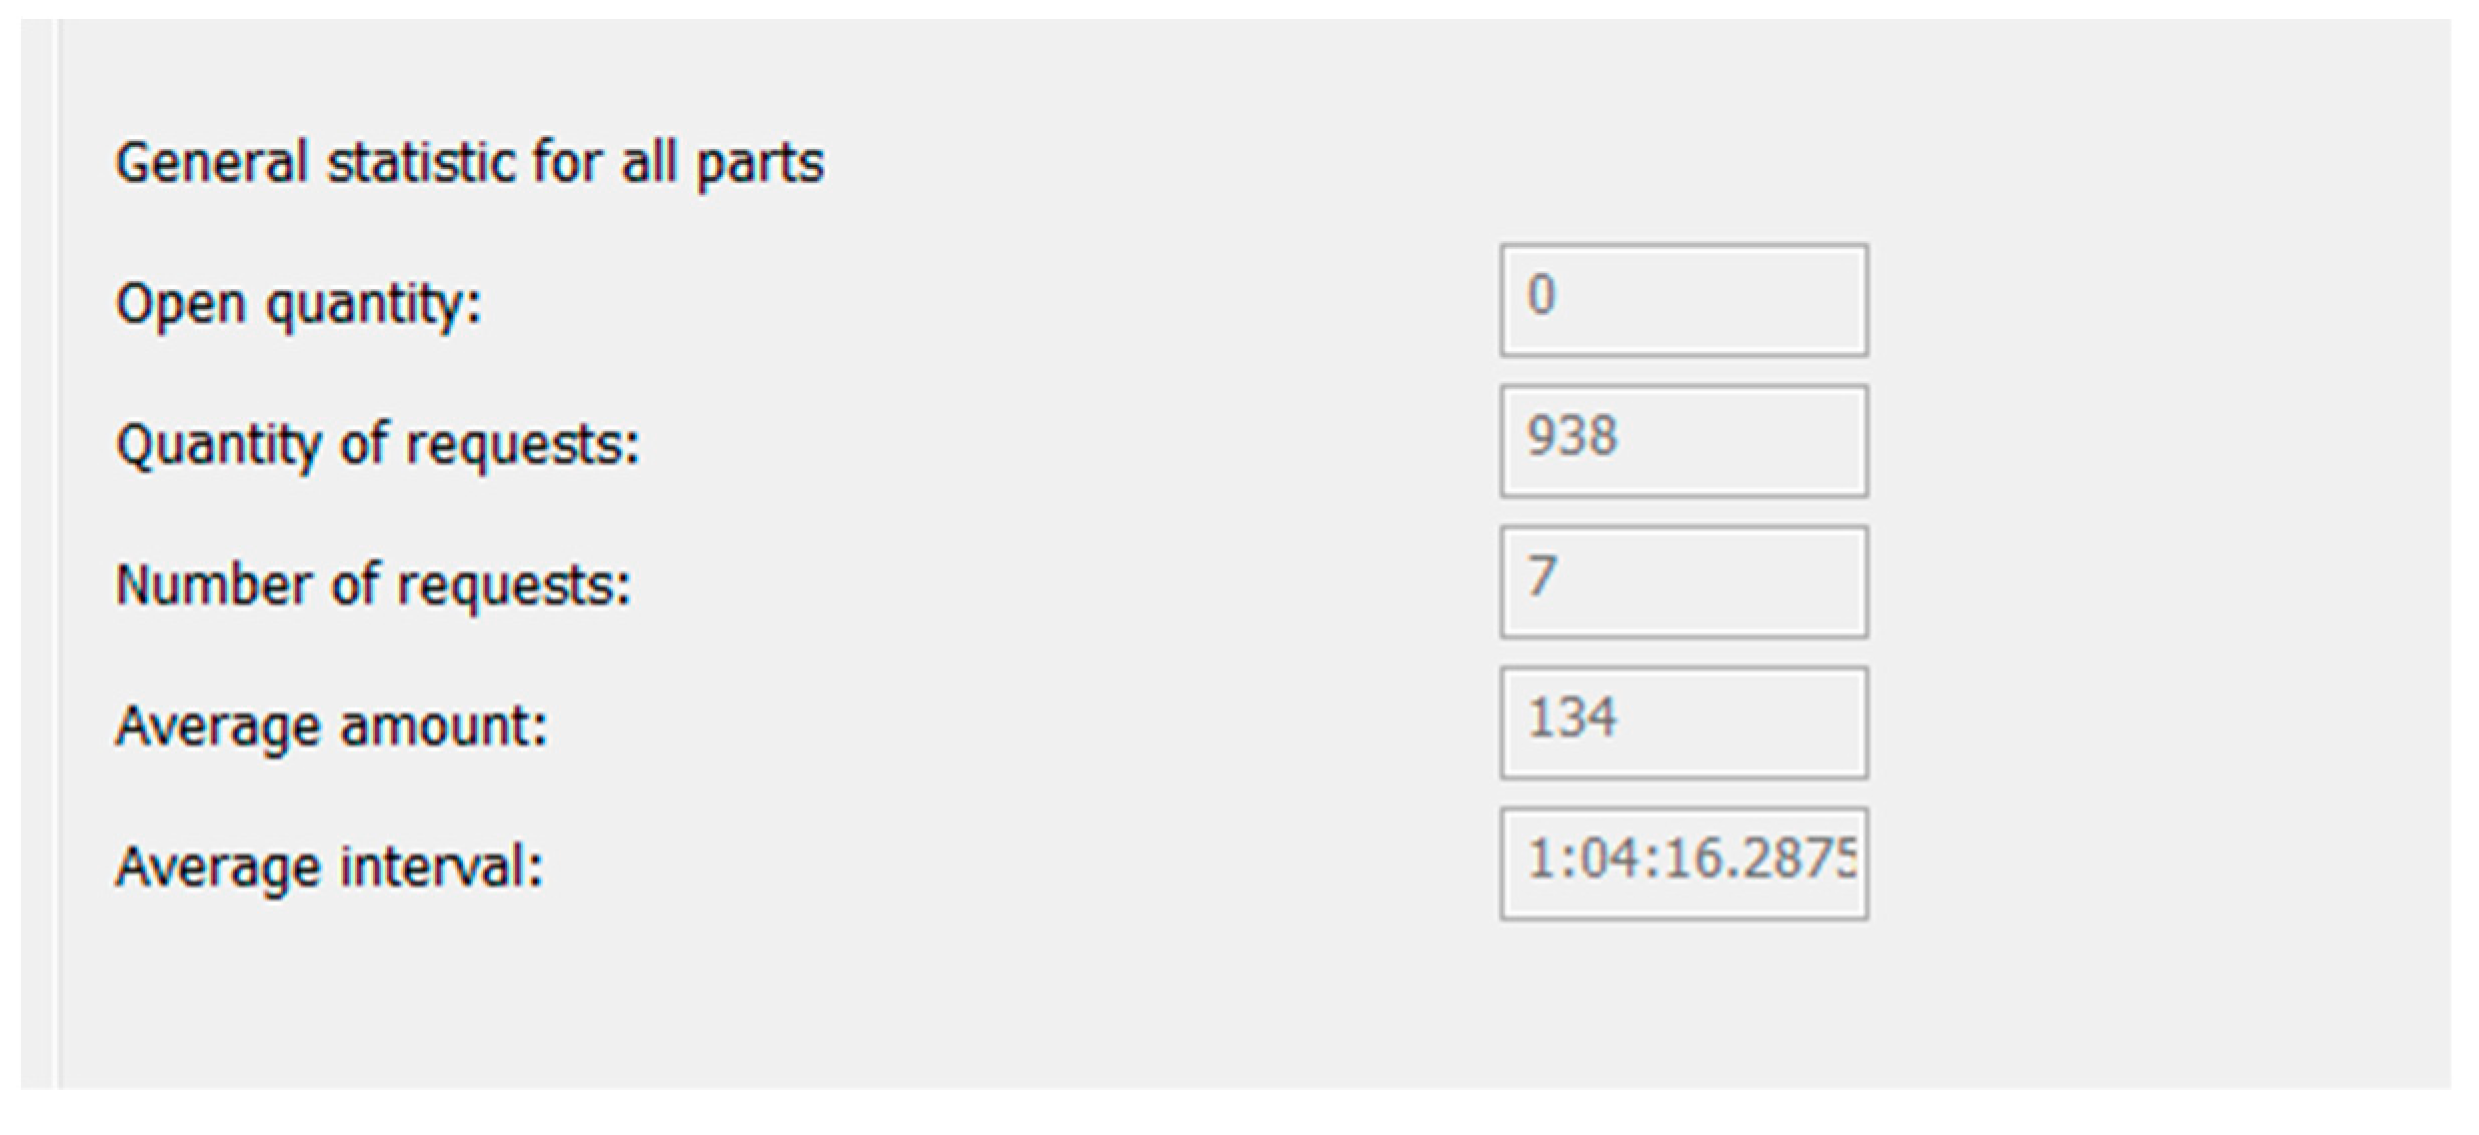This screenshot has width=2479, height=1135.
Task: Click the 0 in Open quantity box
Action: point(1541,296)
